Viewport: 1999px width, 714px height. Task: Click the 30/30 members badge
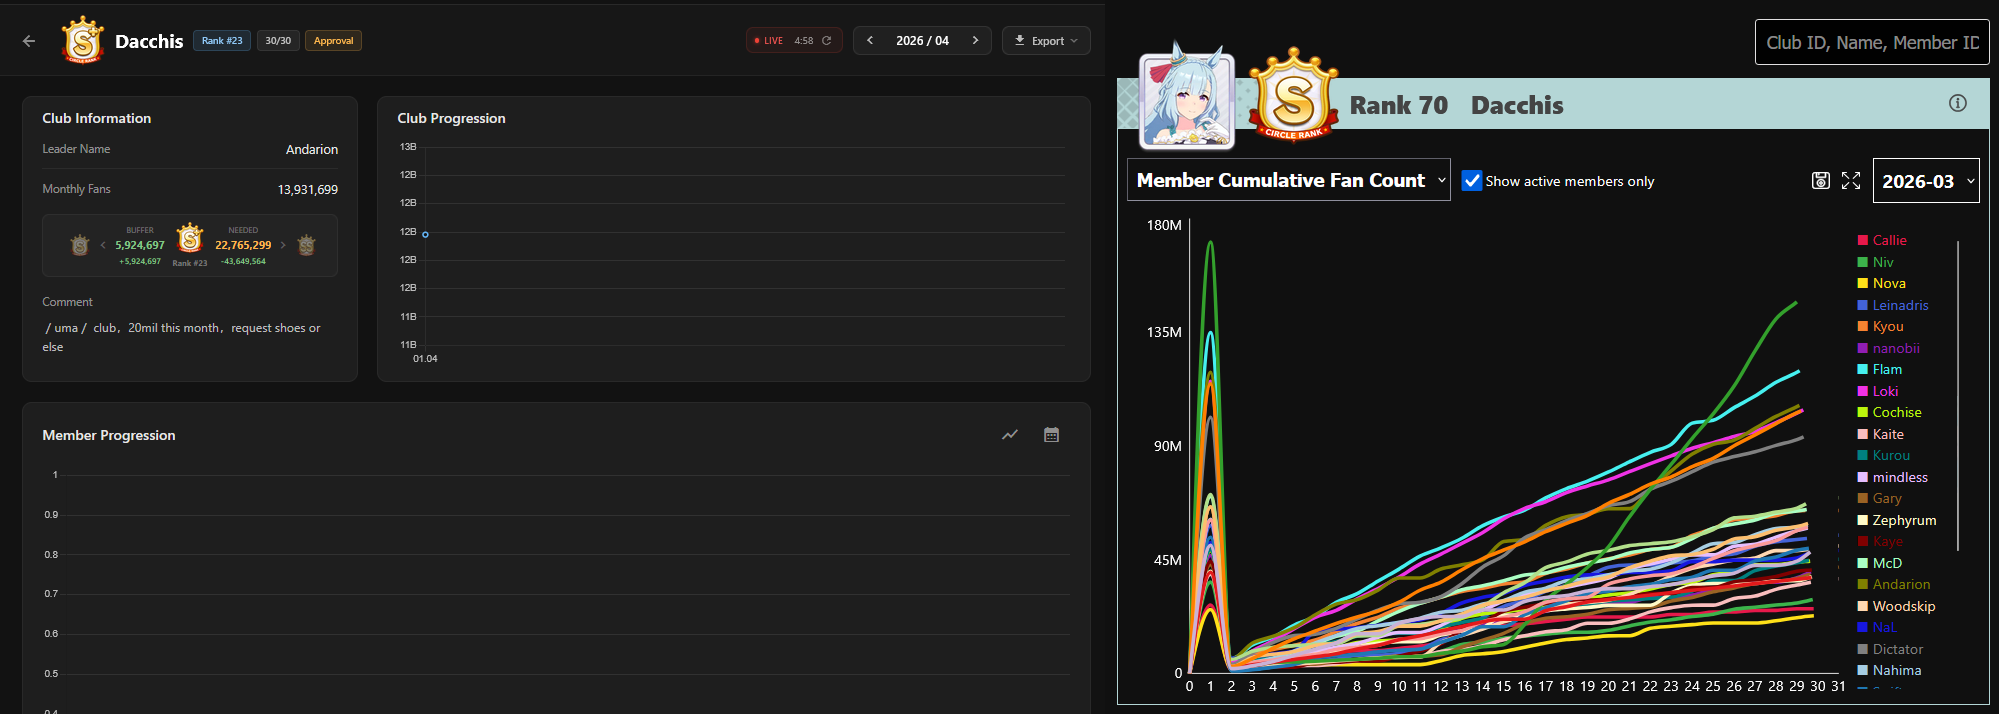278,41
